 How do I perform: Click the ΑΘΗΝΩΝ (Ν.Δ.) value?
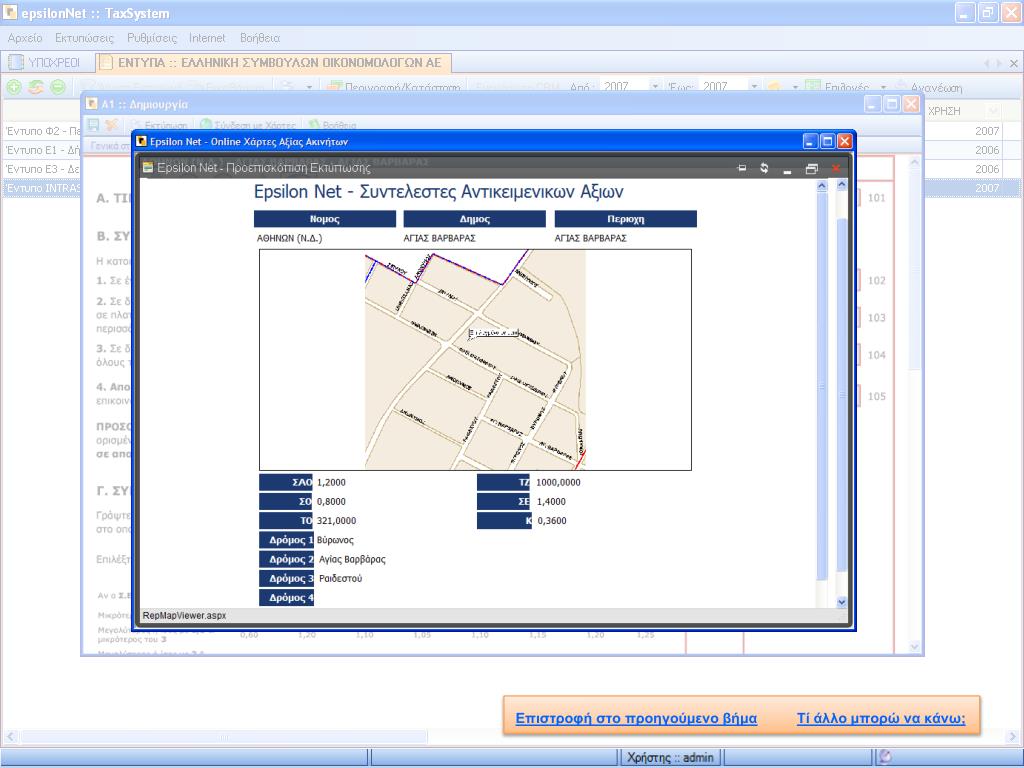289,238
